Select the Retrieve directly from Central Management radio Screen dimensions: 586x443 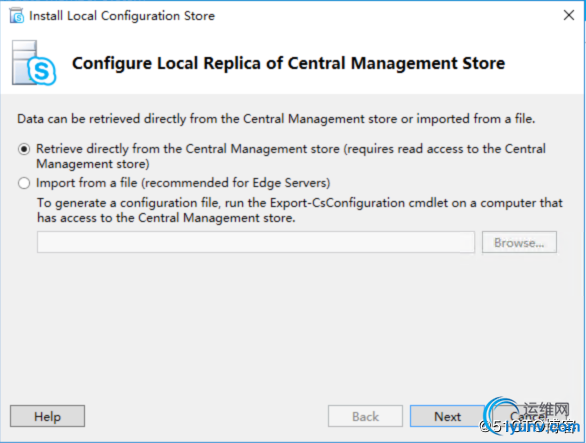(24, 149)
